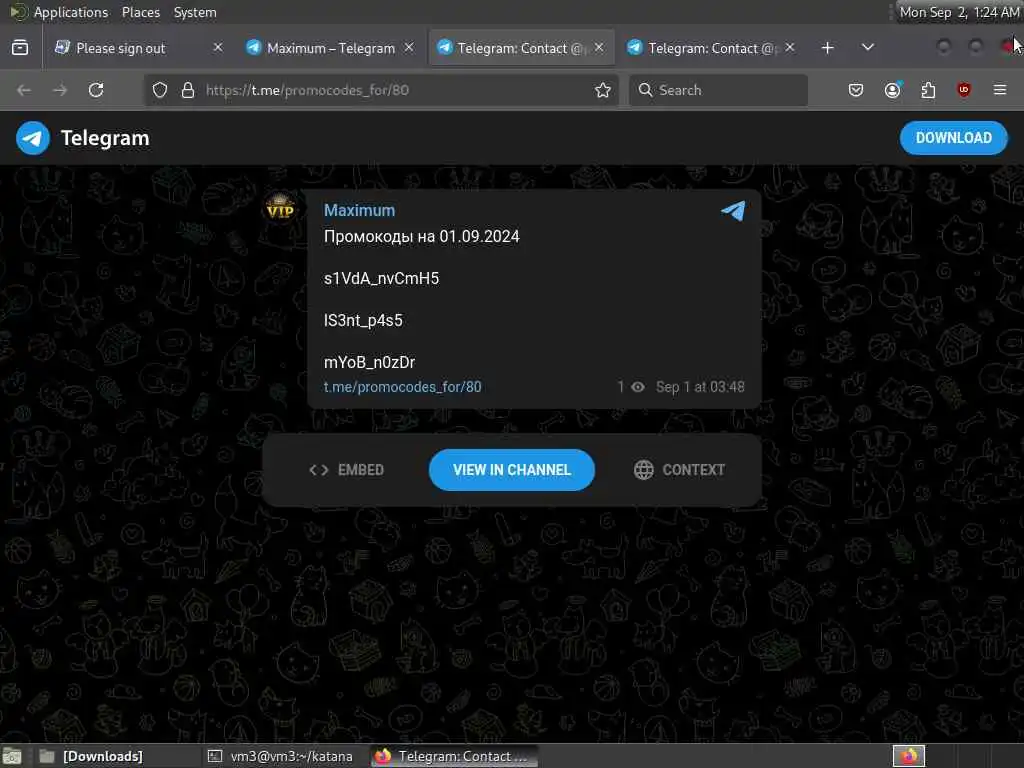Open a new browser tab
The image size is (1024, 768).
[827, 48]
